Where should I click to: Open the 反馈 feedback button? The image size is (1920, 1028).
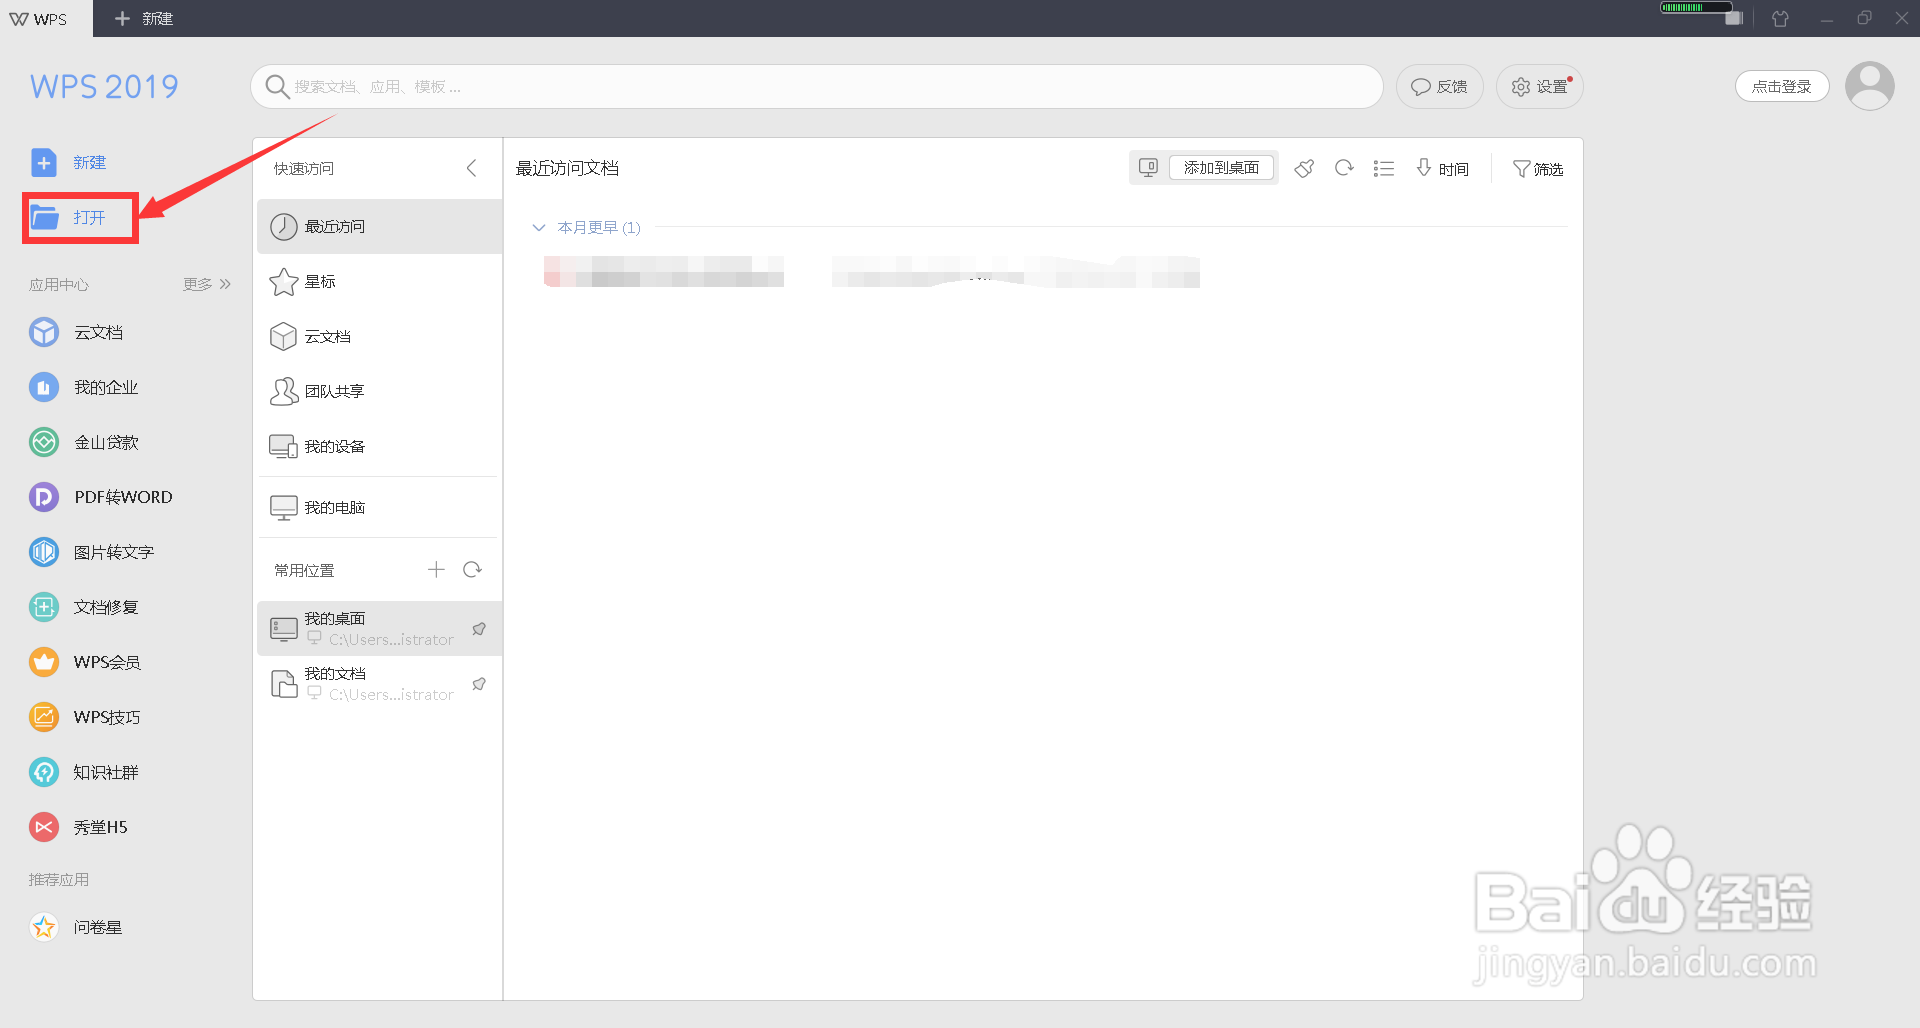point(1439,87)
